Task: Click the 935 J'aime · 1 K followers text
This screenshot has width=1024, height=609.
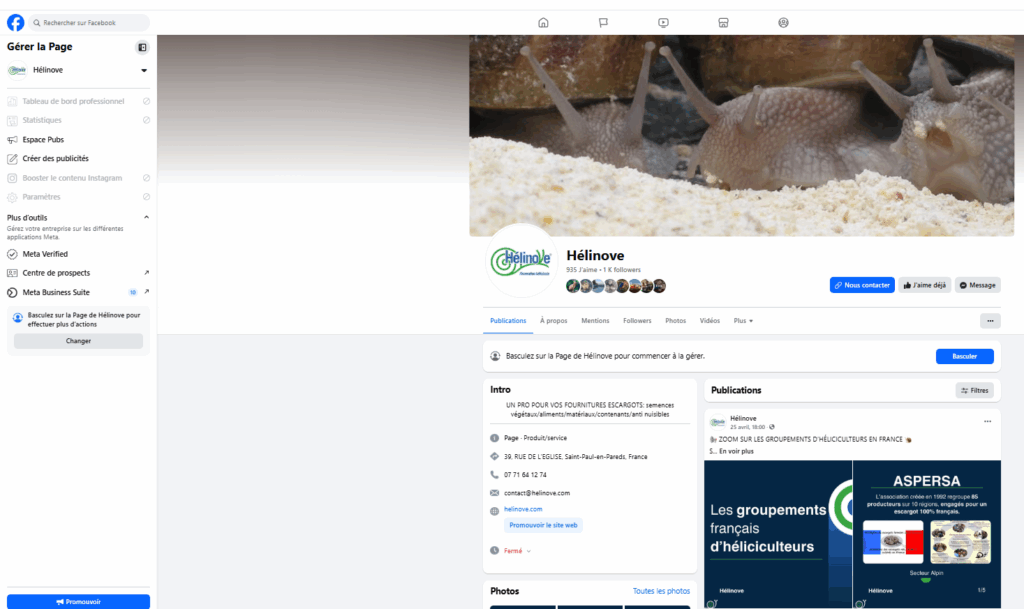Action: pos(603,270)
